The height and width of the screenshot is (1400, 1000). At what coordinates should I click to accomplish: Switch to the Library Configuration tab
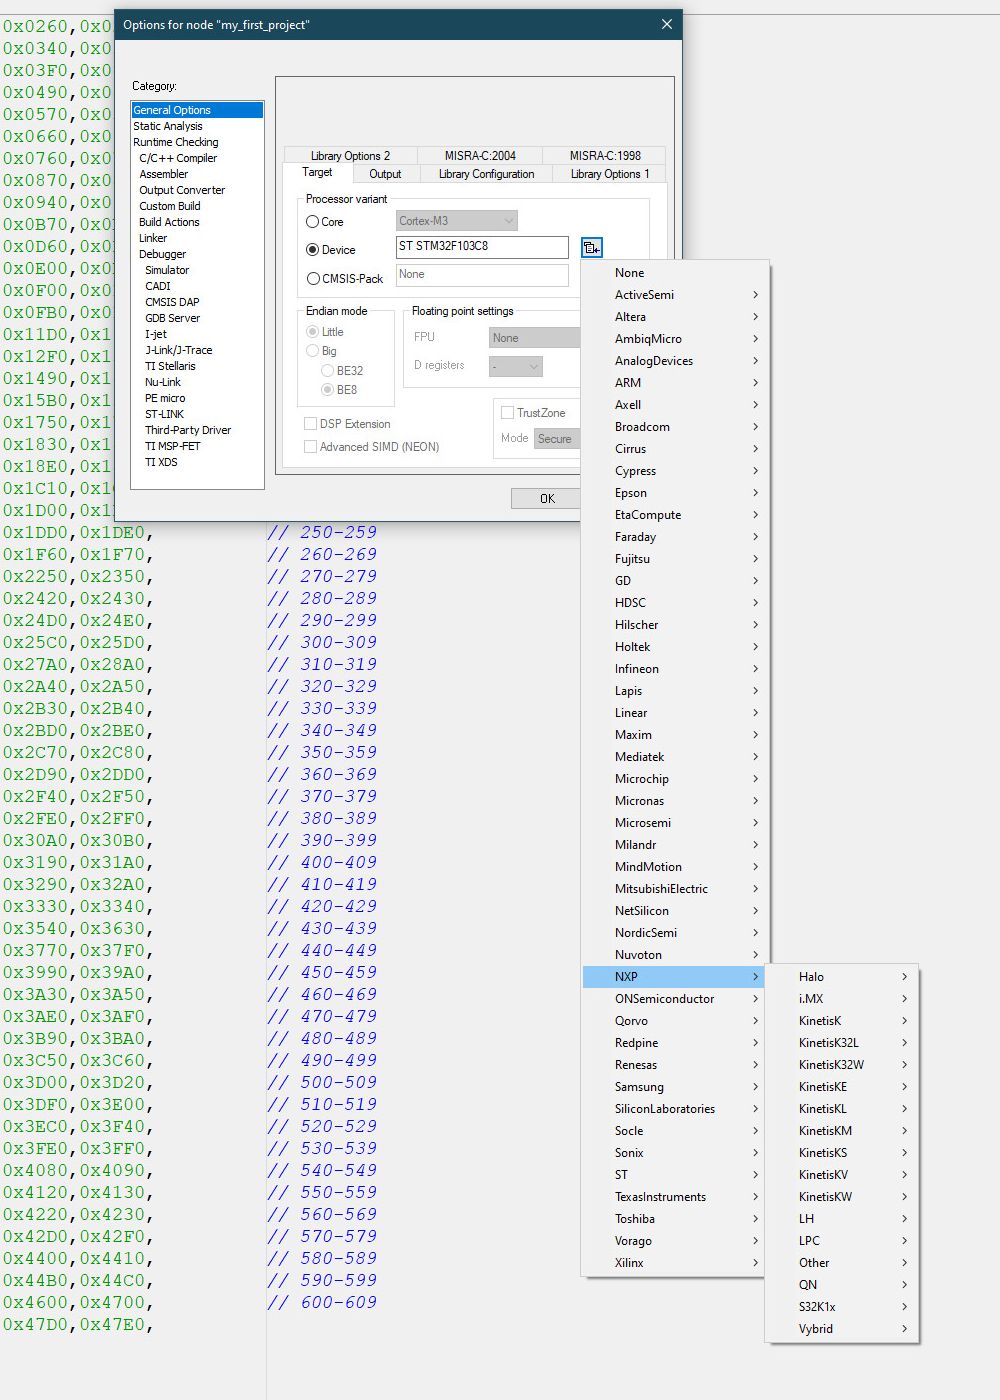pyautogui.click(x=486, y=174)
